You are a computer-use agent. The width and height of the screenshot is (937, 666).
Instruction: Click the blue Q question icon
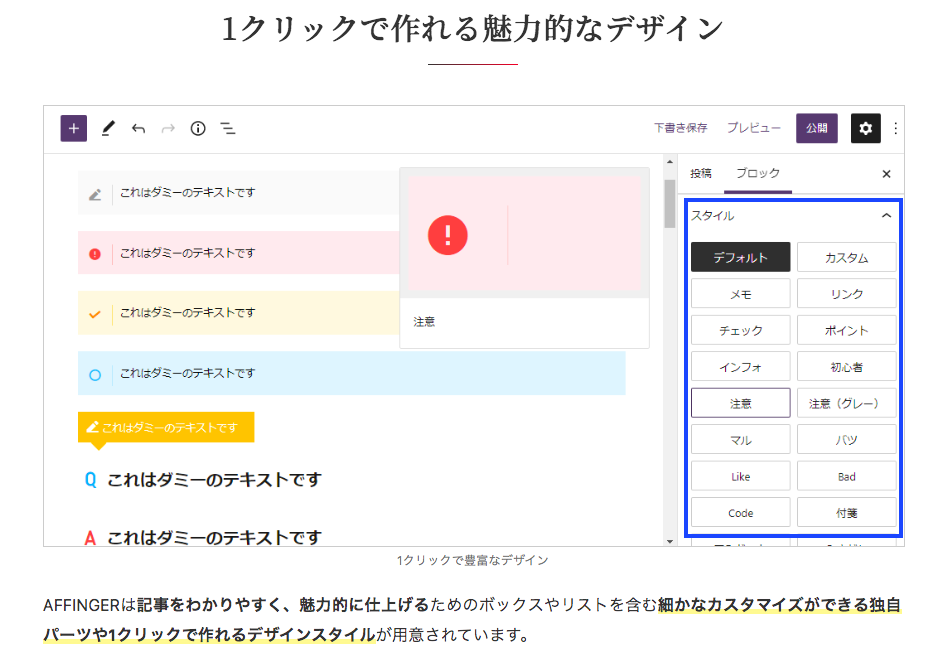click(x=90, y=480)
